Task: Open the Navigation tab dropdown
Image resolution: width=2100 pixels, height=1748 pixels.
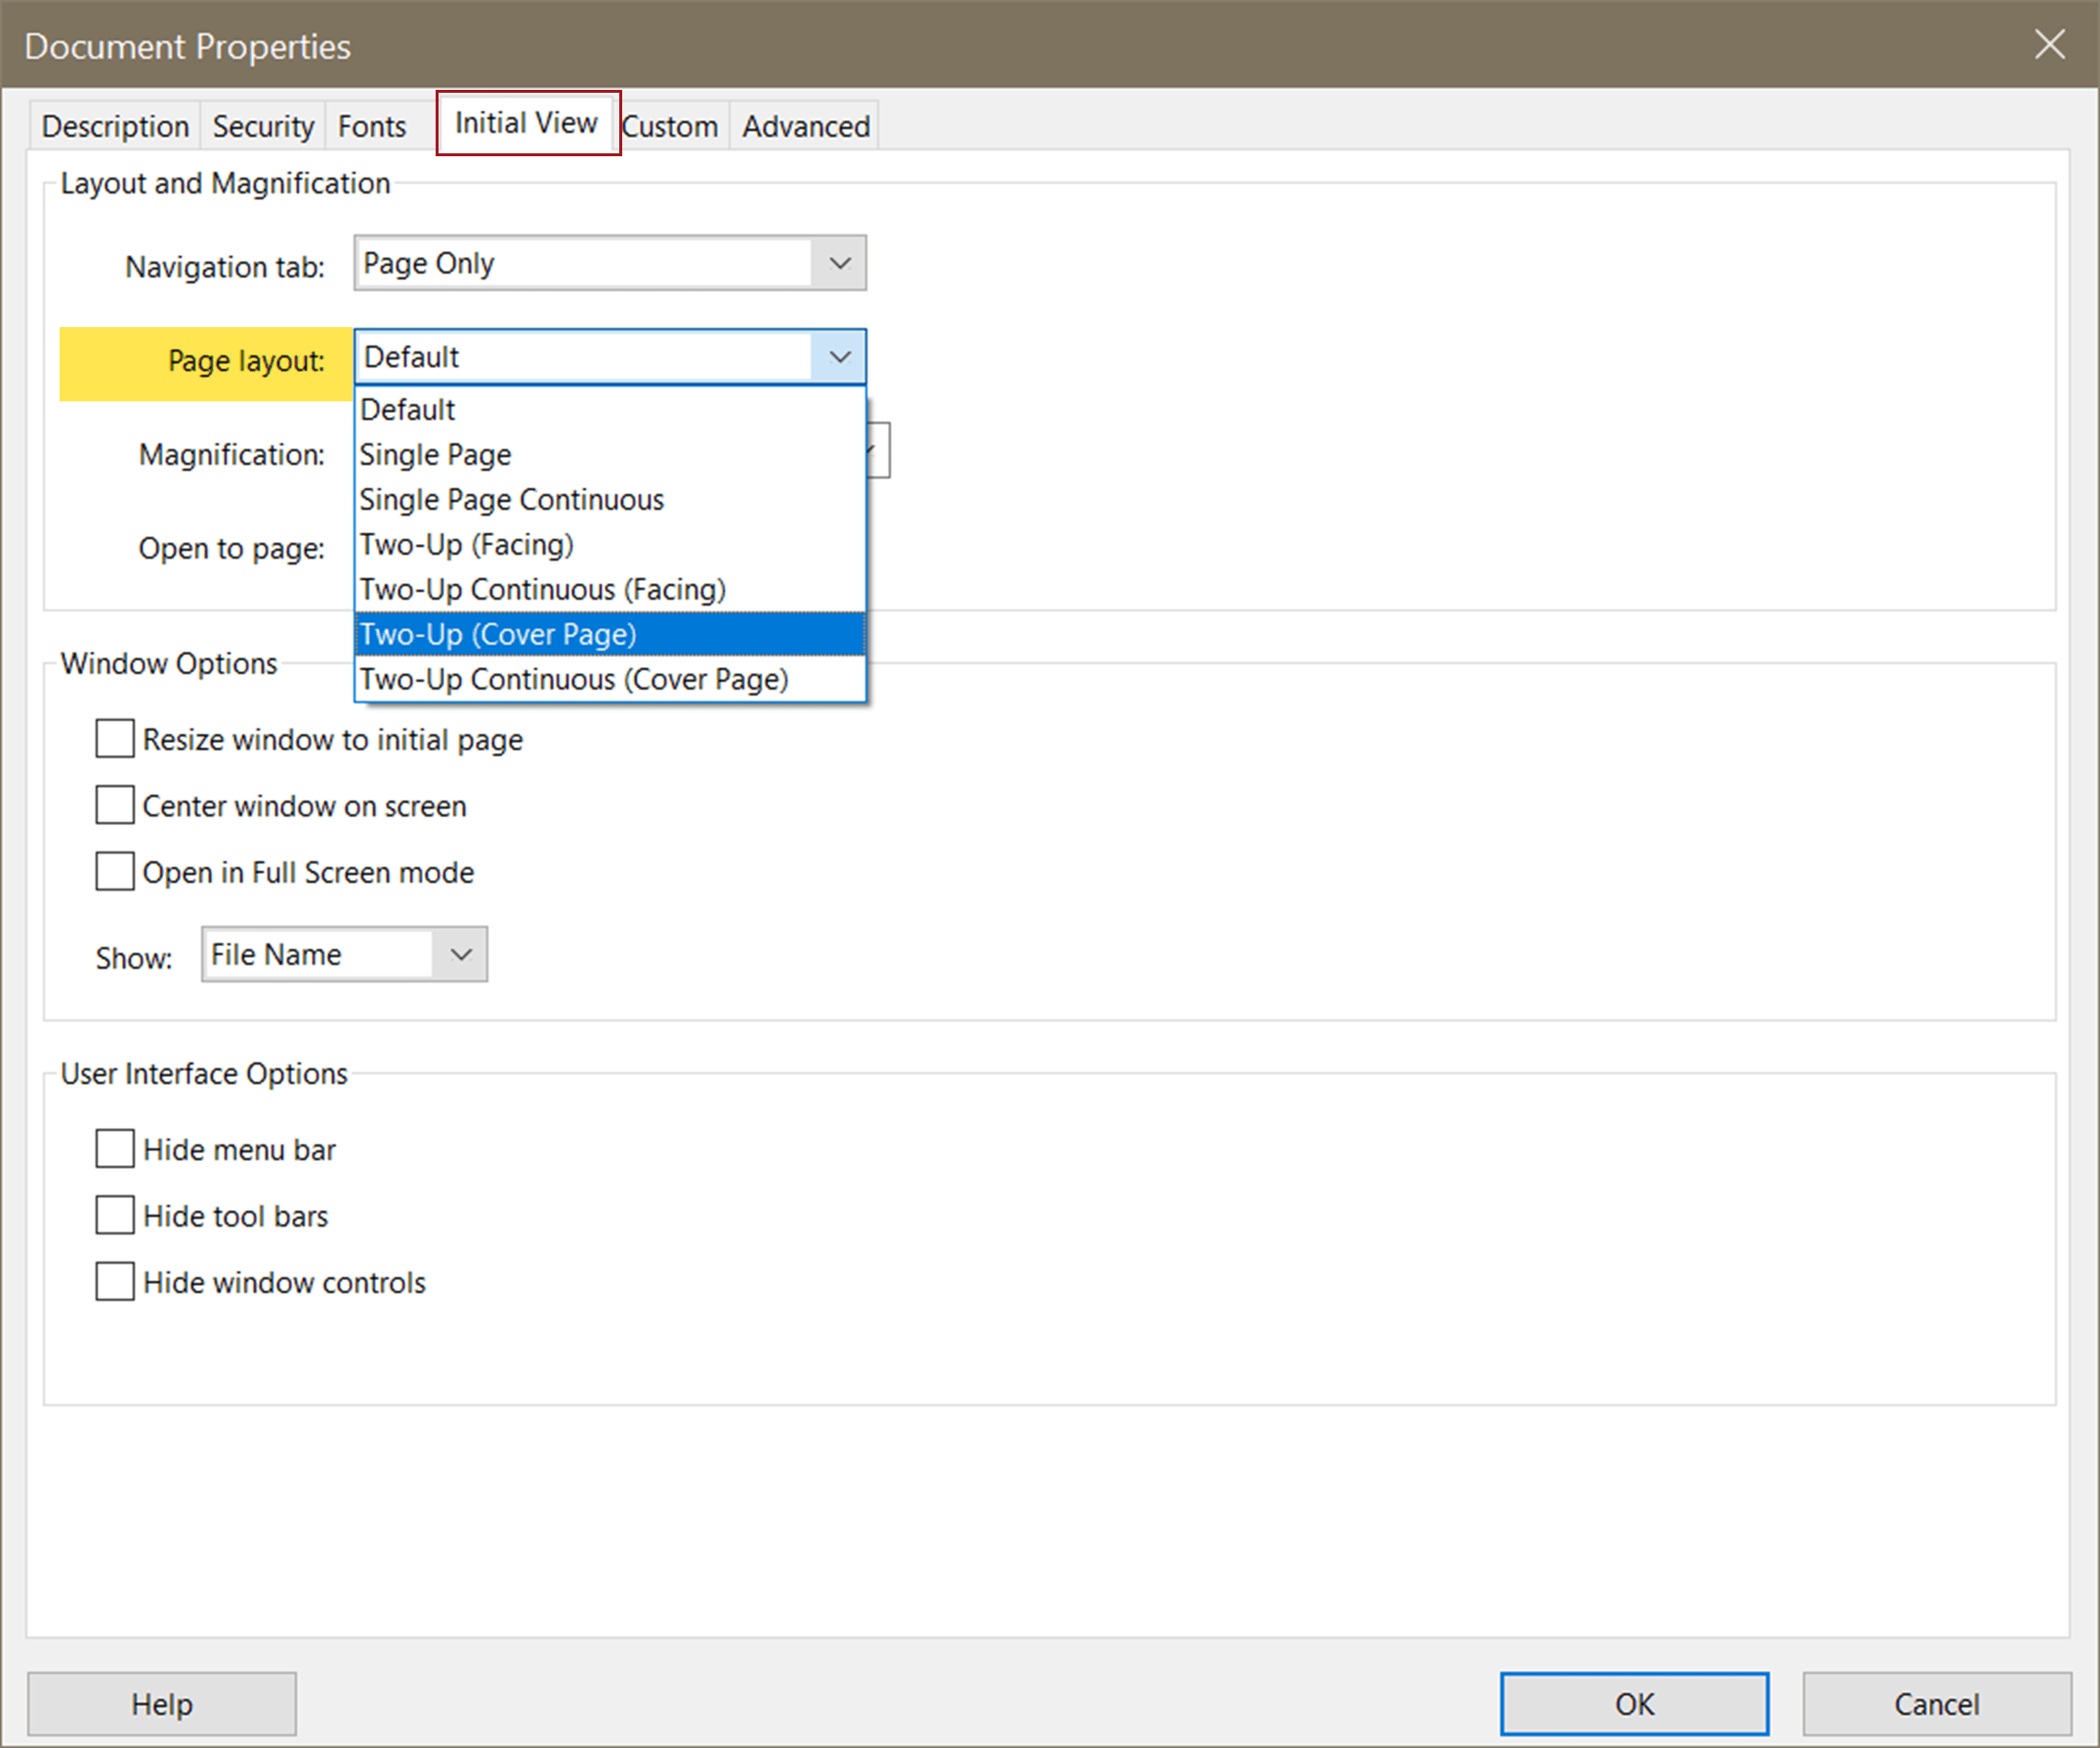Action: pos(839,262)
